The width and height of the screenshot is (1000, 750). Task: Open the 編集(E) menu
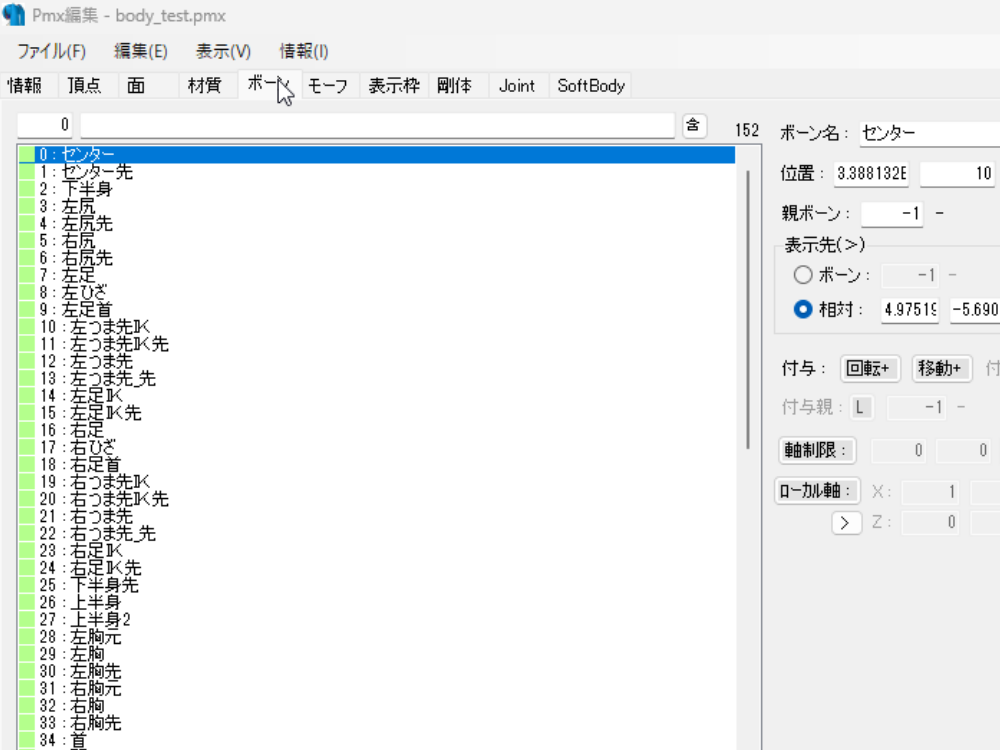141,51
